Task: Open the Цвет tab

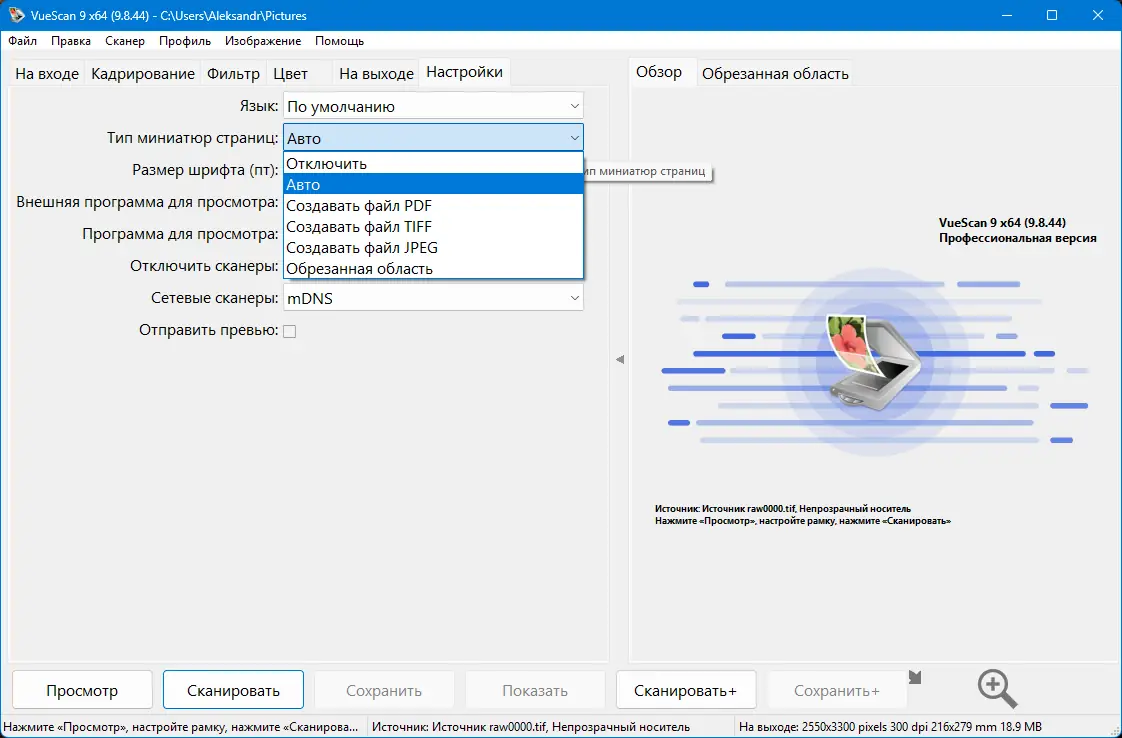Action: [291, 72]
